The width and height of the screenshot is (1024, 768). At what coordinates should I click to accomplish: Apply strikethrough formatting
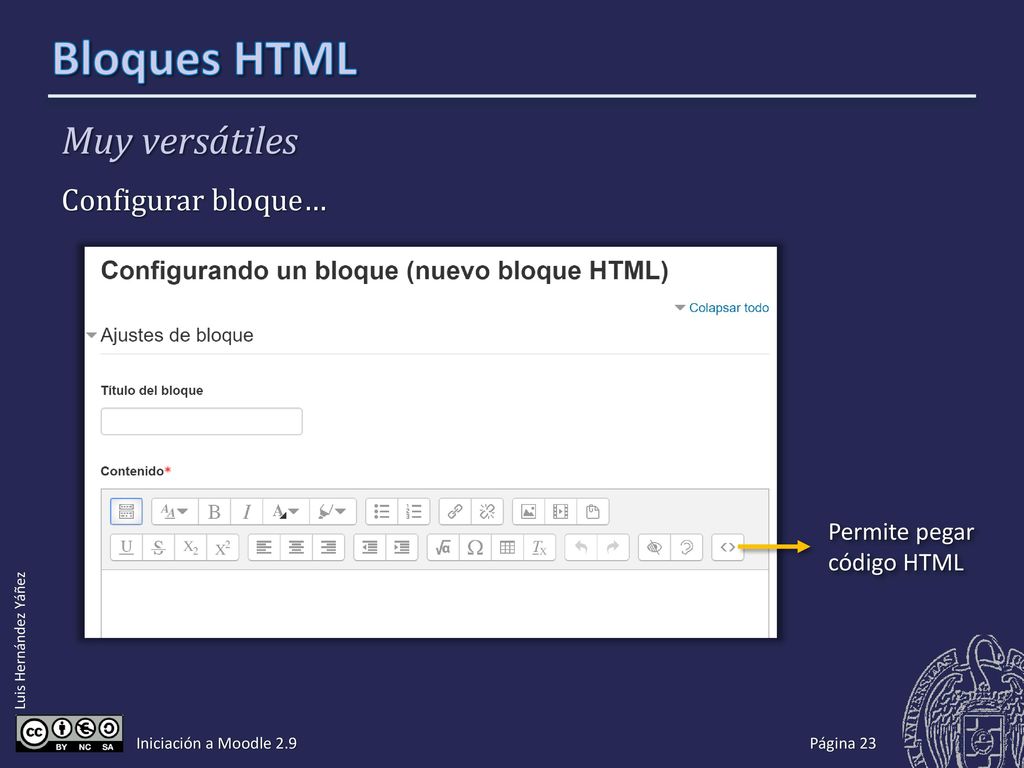[158, 547]
